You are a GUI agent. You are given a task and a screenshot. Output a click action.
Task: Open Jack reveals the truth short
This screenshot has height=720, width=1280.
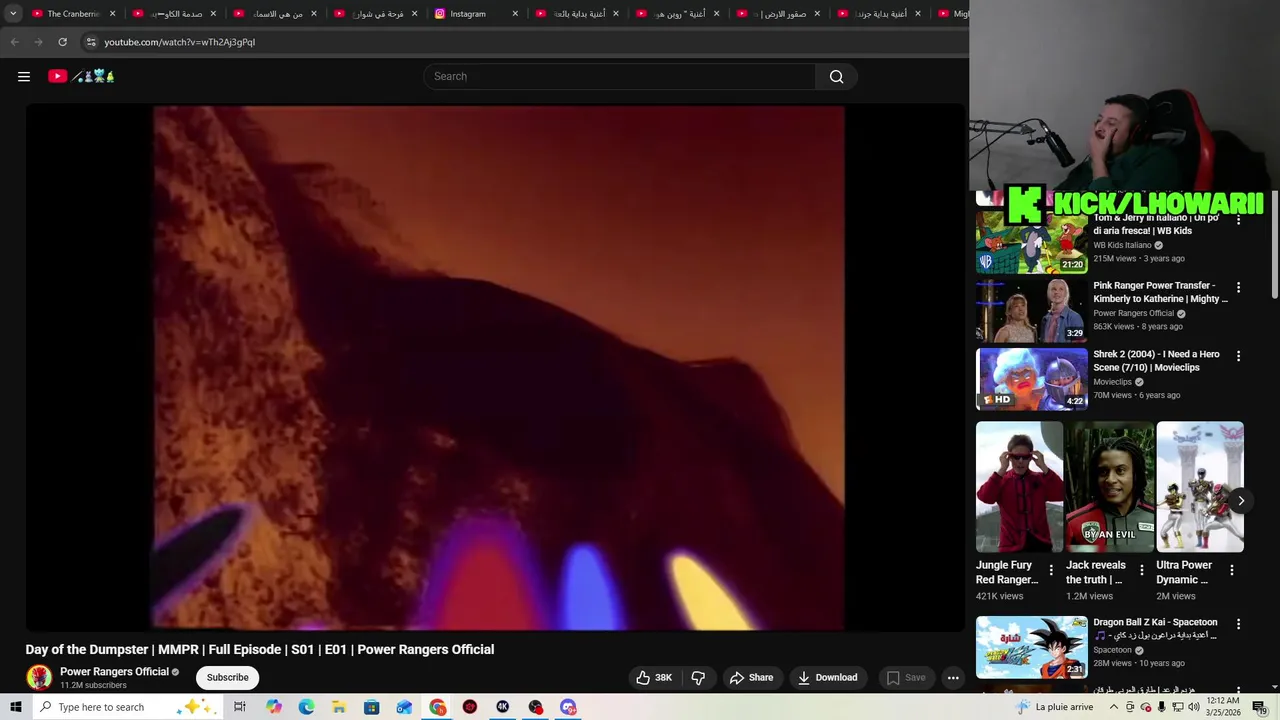[1109, 487]
